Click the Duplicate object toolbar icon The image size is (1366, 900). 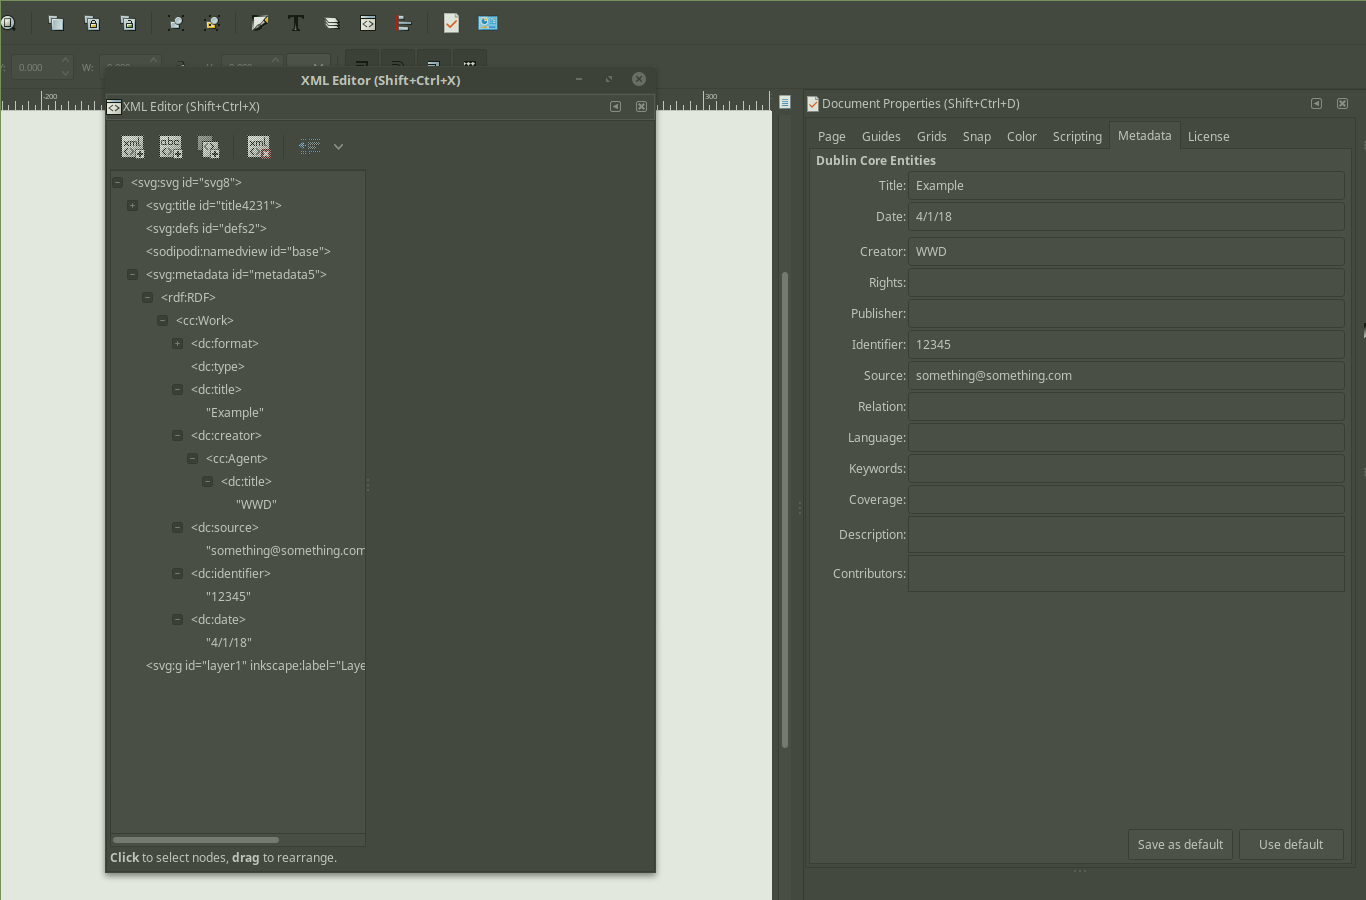[56, 22]
